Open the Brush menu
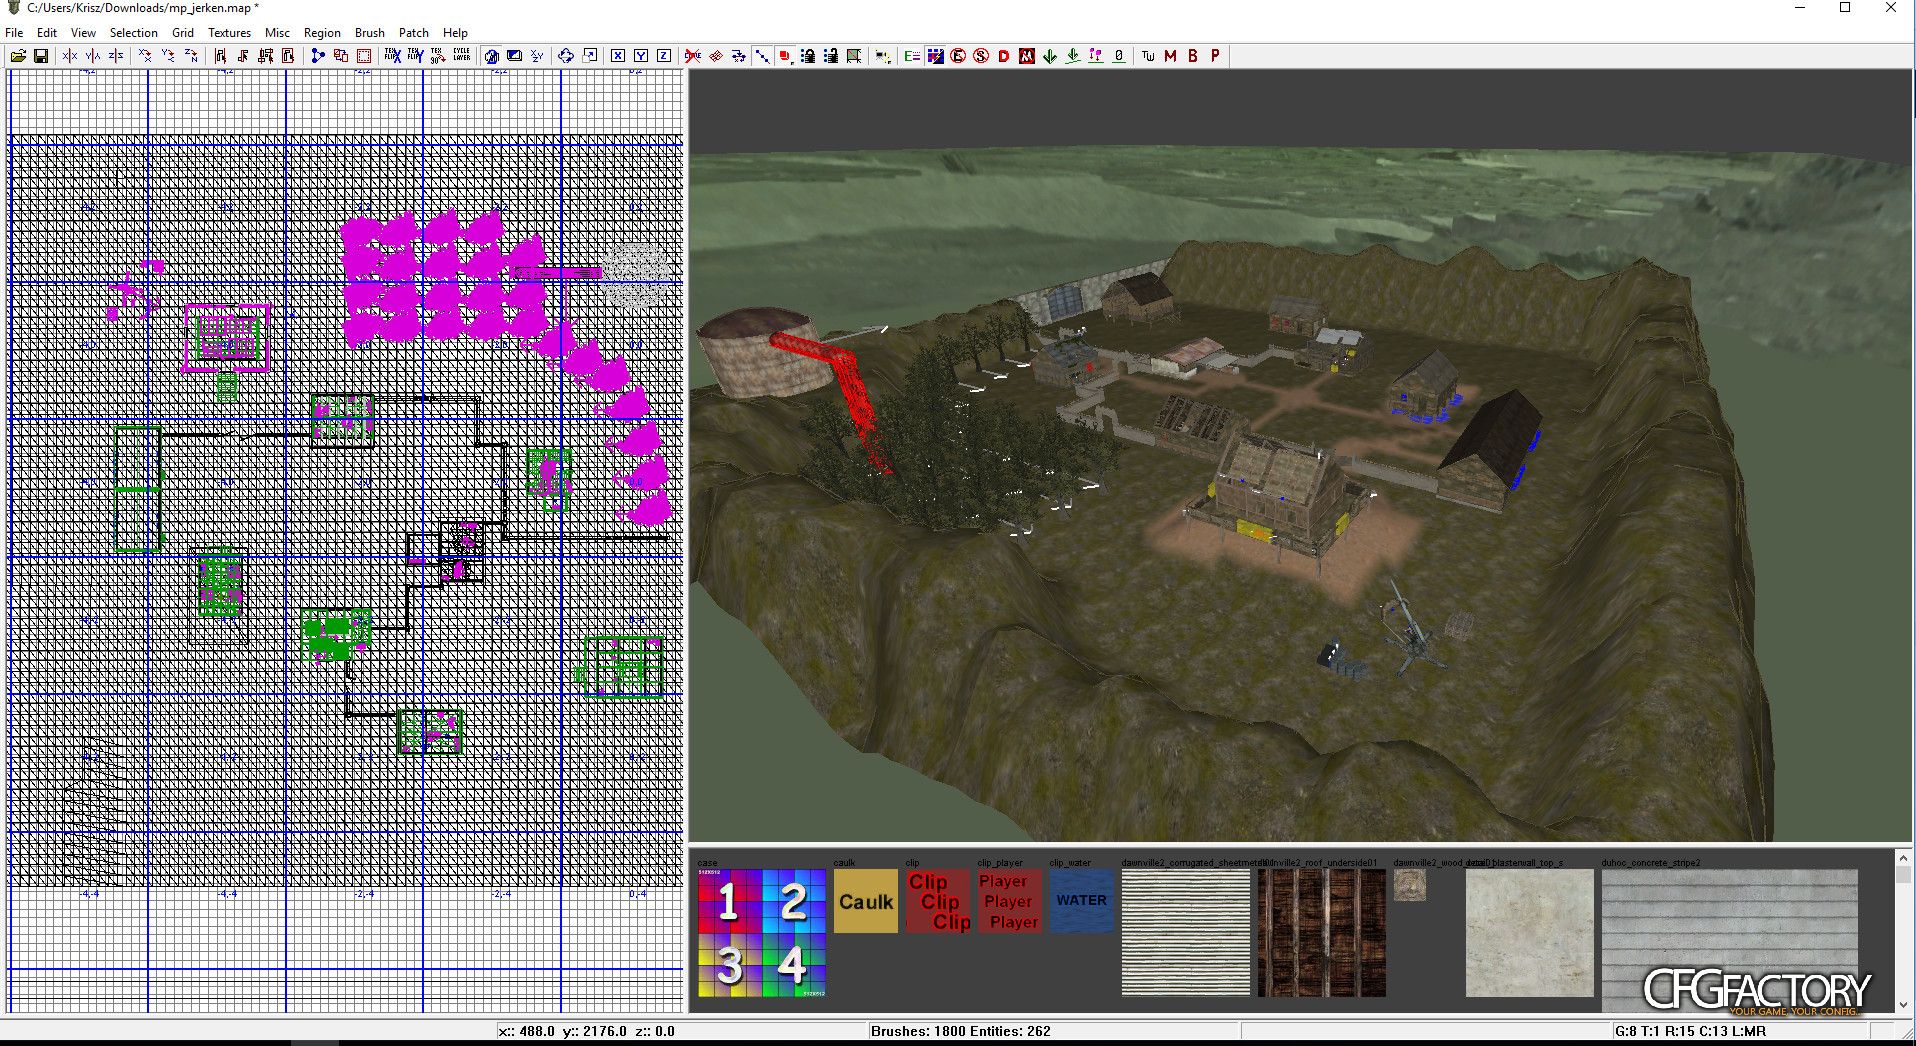Screen dimensions: 1916x1046 [x=370, y=33]
